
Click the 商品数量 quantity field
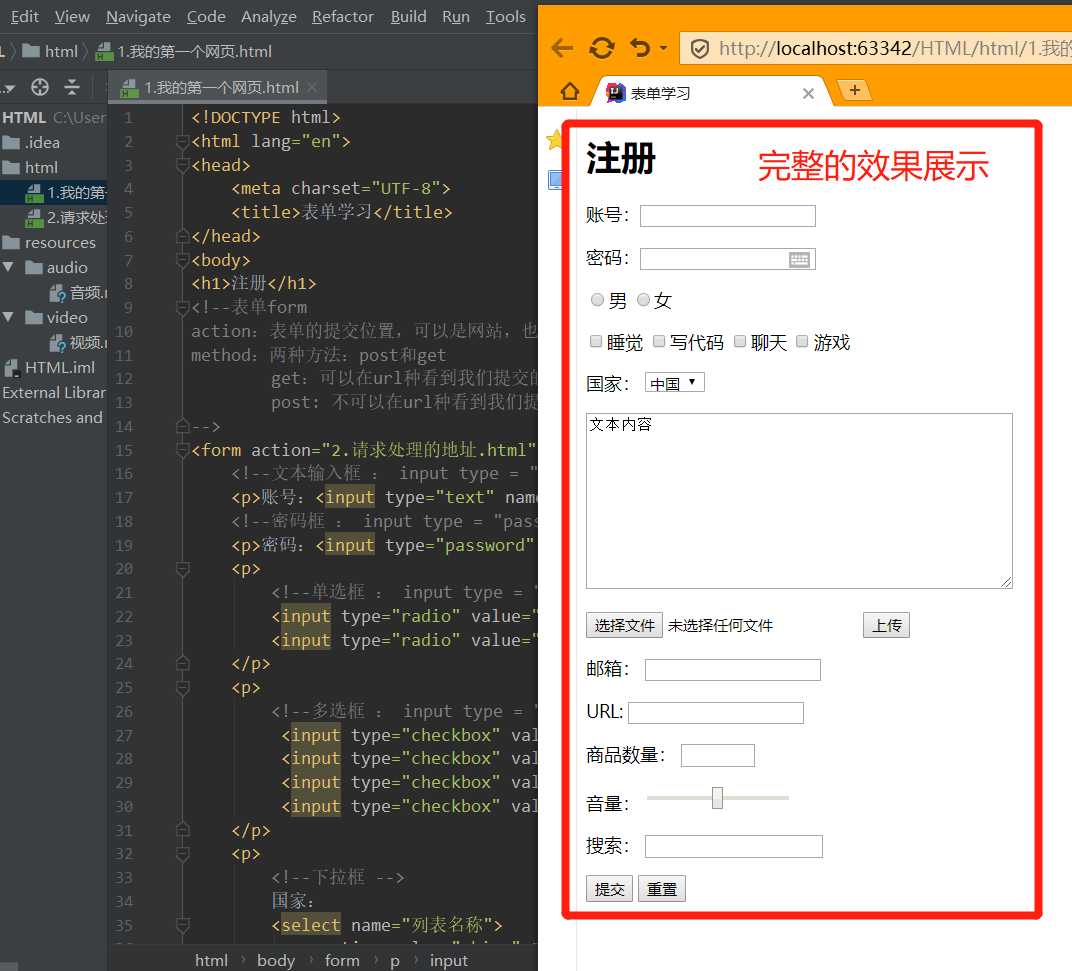coord(718,756)
